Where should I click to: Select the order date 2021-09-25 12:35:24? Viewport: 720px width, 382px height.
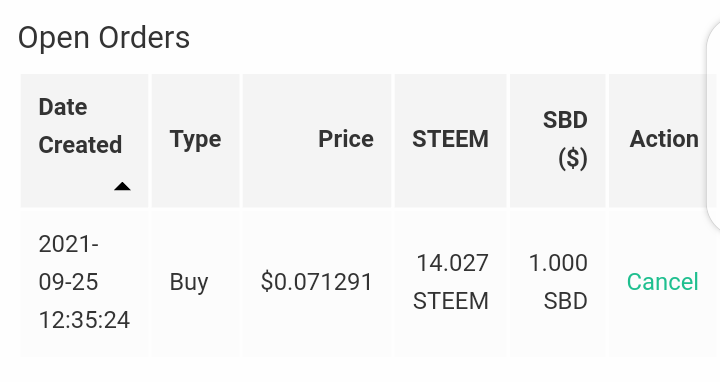coord(84,282)
